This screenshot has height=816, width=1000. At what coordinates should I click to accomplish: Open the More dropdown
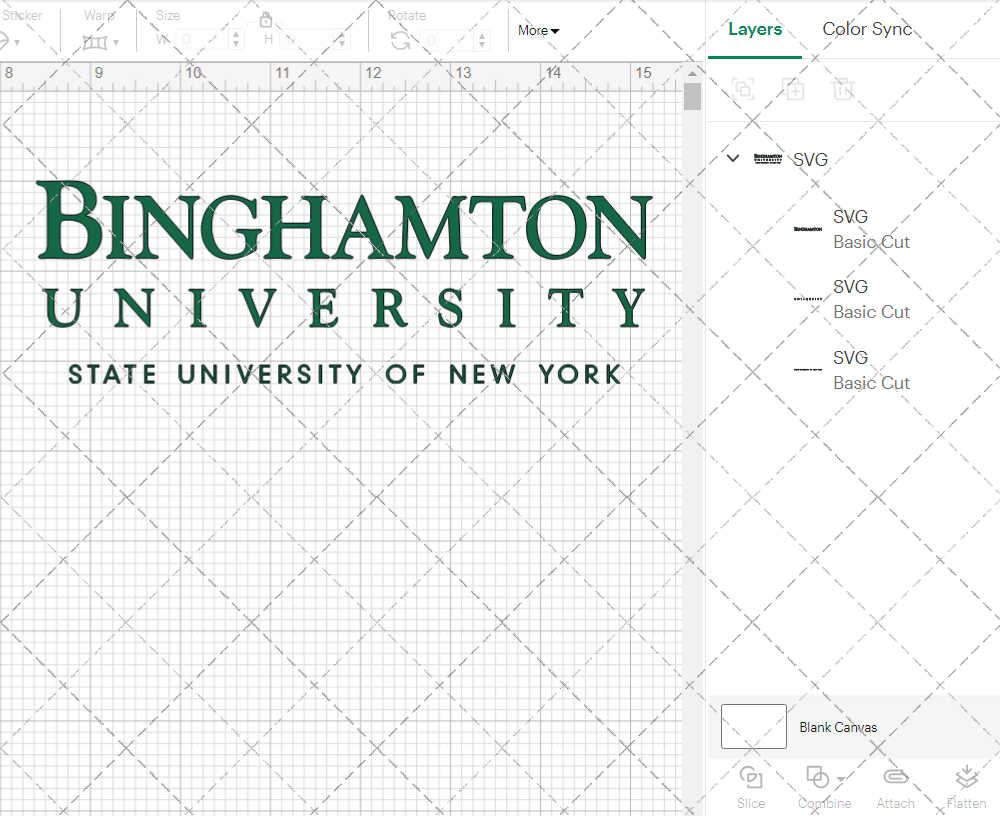tap(537, 31)
